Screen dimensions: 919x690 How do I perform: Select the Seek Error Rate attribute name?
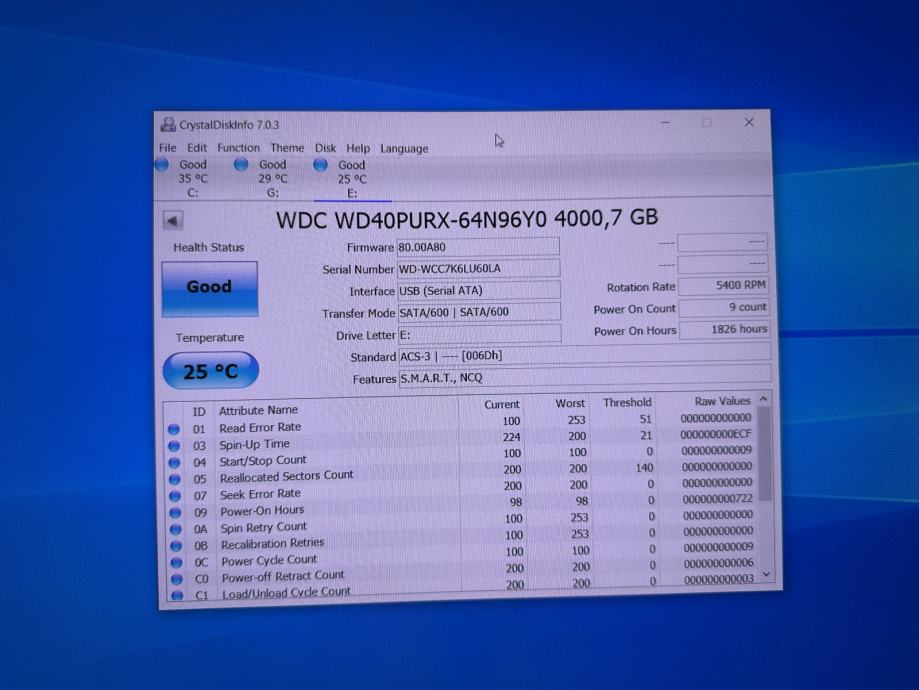[x=260, y=494]
